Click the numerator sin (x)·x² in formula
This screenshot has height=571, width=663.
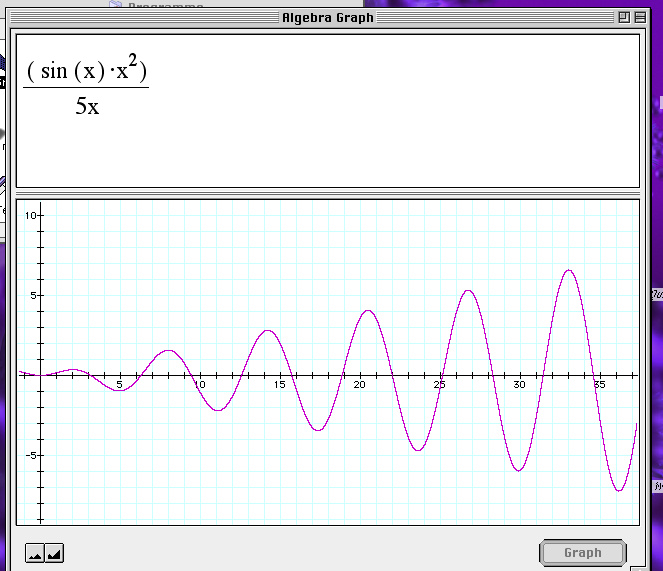(87, 69)
